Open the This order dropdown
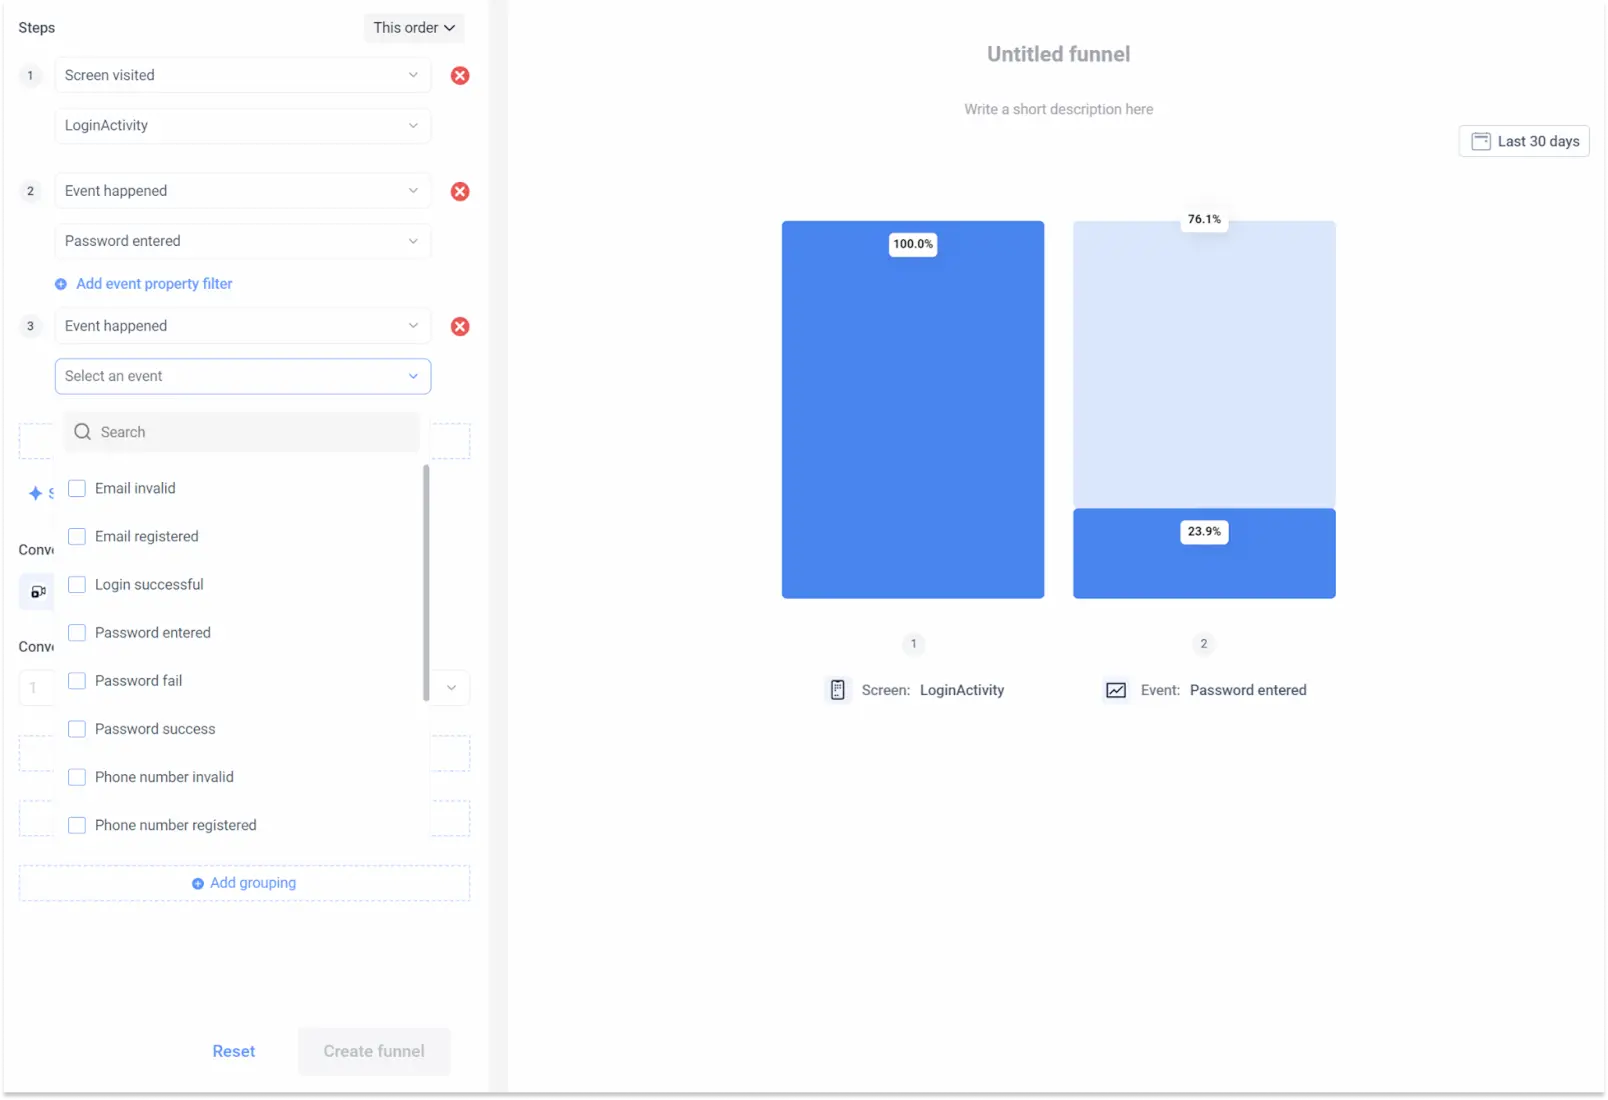This screenshot has width=1608, height=1100. [414, 28]
